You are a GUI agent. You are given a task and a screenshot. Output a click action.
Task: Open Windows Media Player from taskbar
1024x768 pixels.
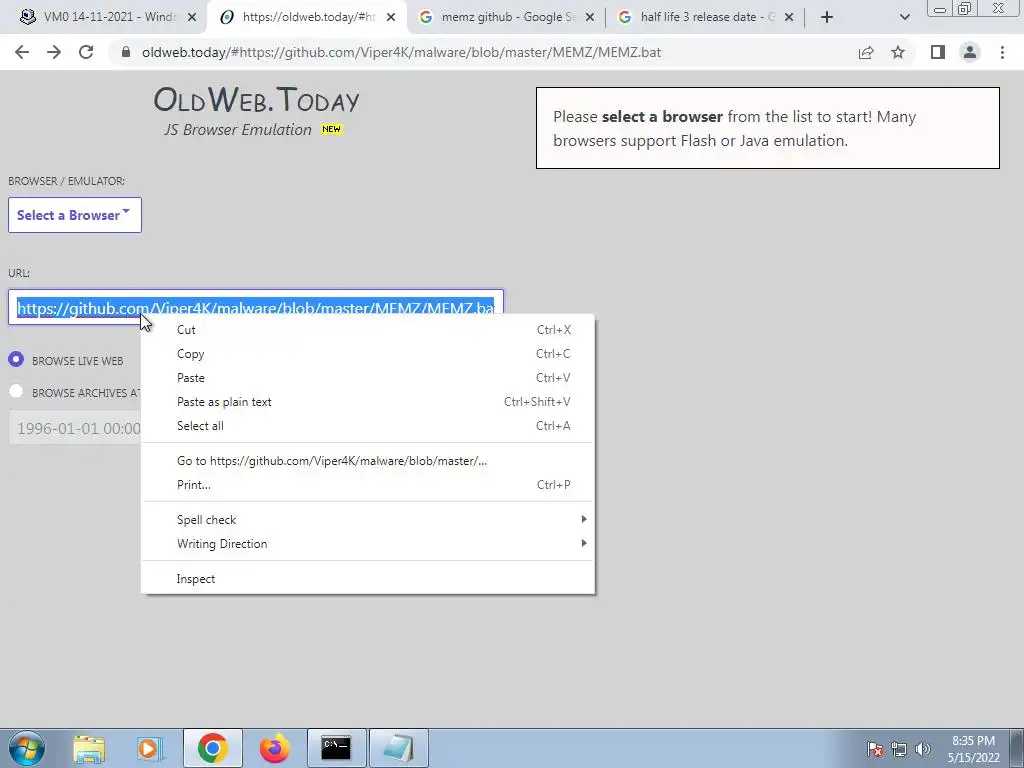pyautogui.click(x=149, y=748)
